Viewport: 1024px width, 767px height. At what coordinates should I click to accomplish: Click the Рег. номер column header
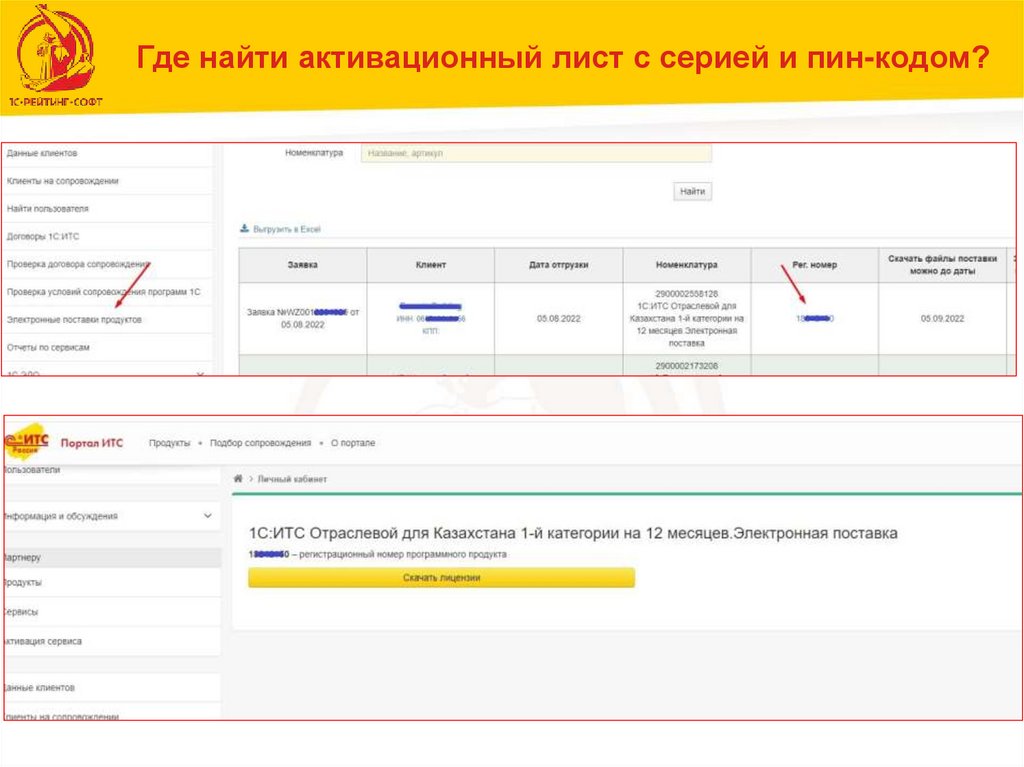(x=814, y=265)
